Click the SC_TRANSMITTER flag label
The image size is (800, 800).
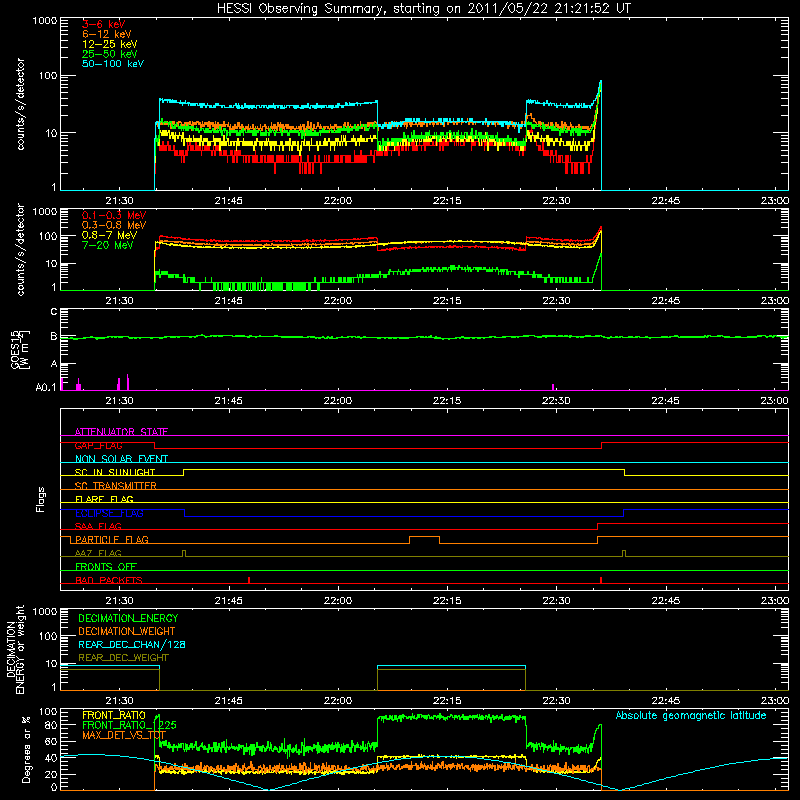[x=116, y=486]
